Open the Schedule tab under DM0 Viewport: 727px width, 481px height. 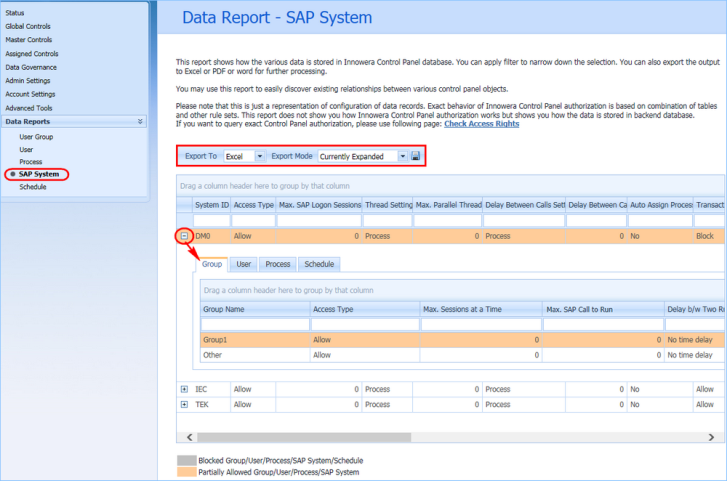point(319,264)
